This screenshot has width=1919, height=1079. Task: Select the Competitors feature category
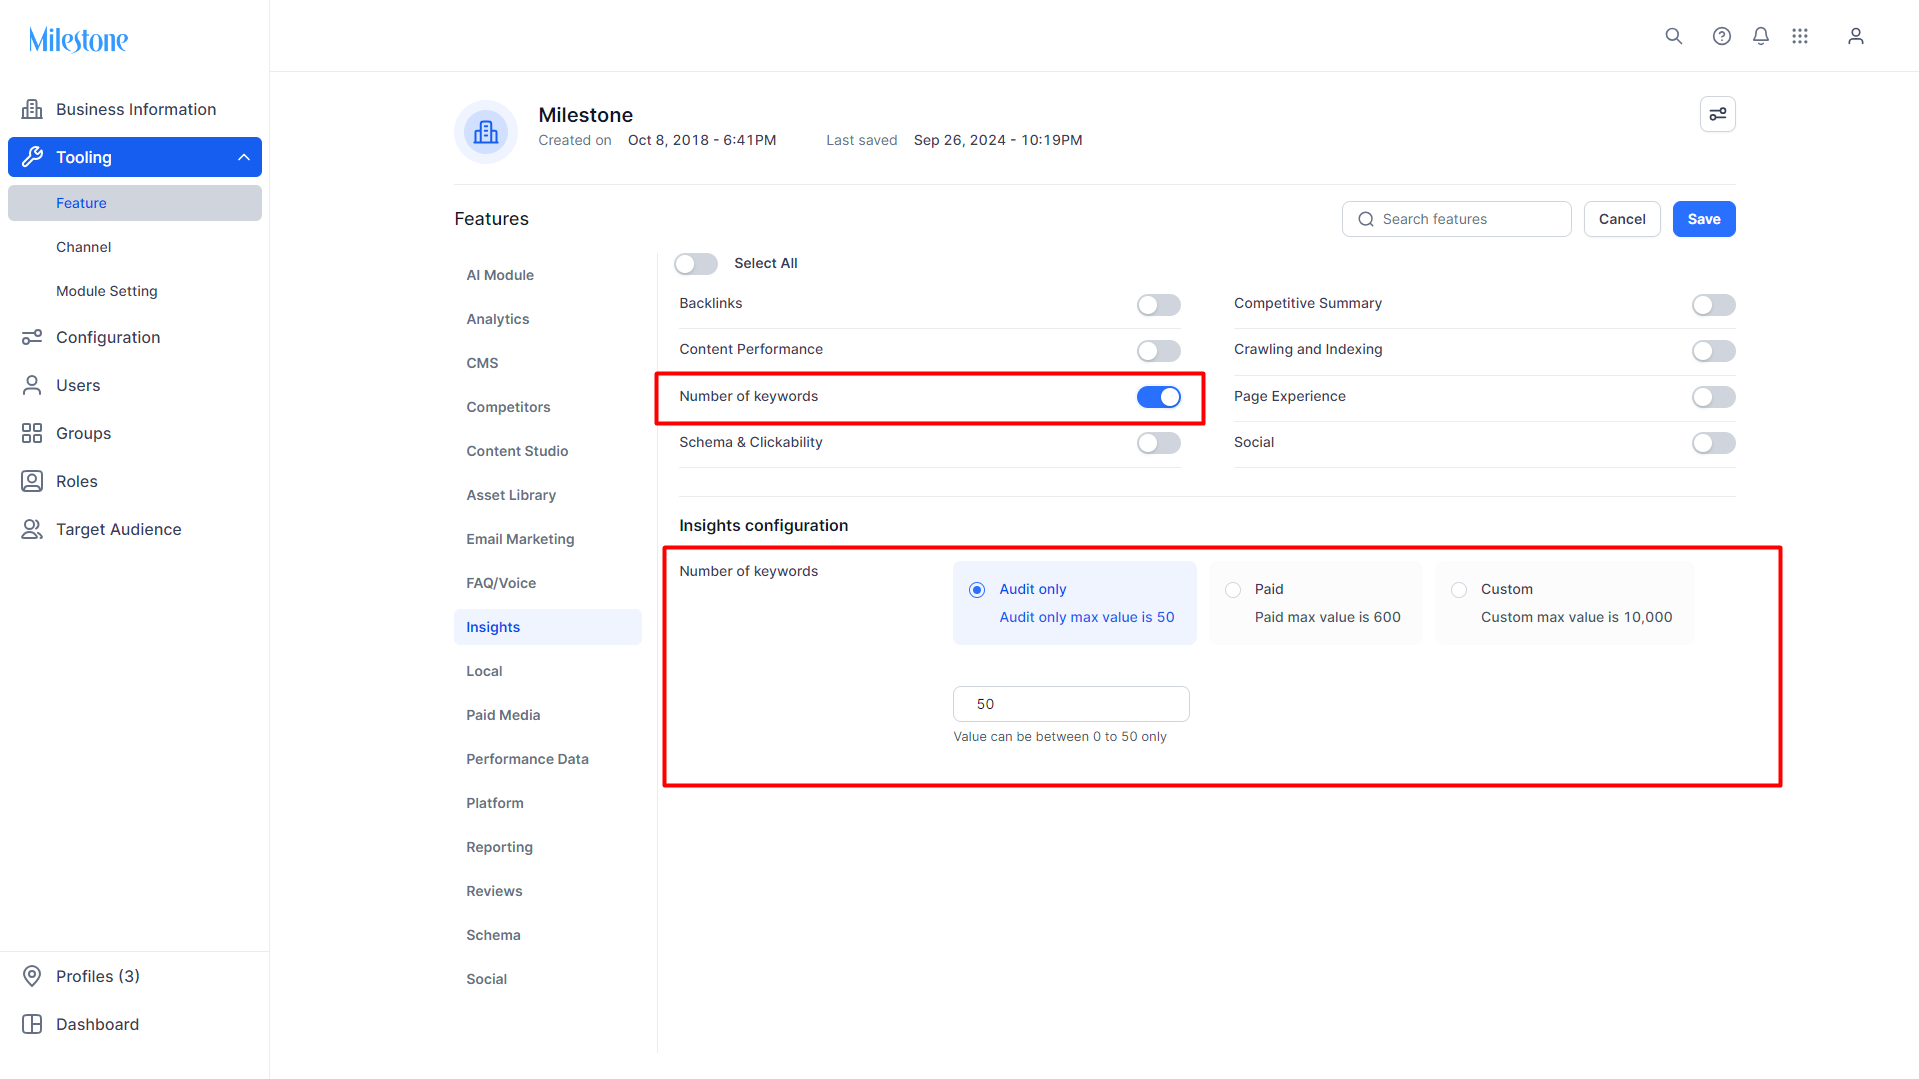[548, 407]
